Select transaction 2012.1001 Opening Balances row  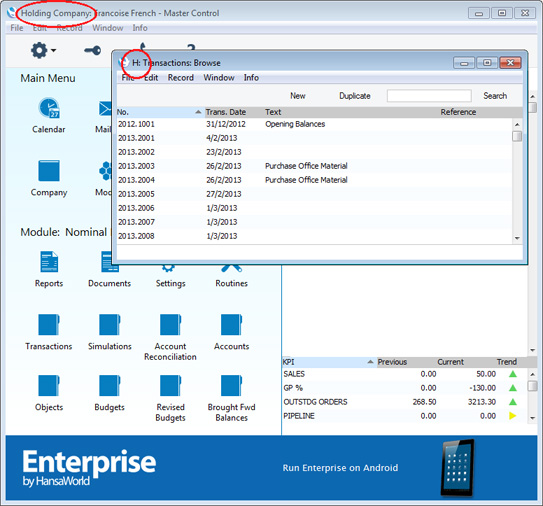(314, 124)
